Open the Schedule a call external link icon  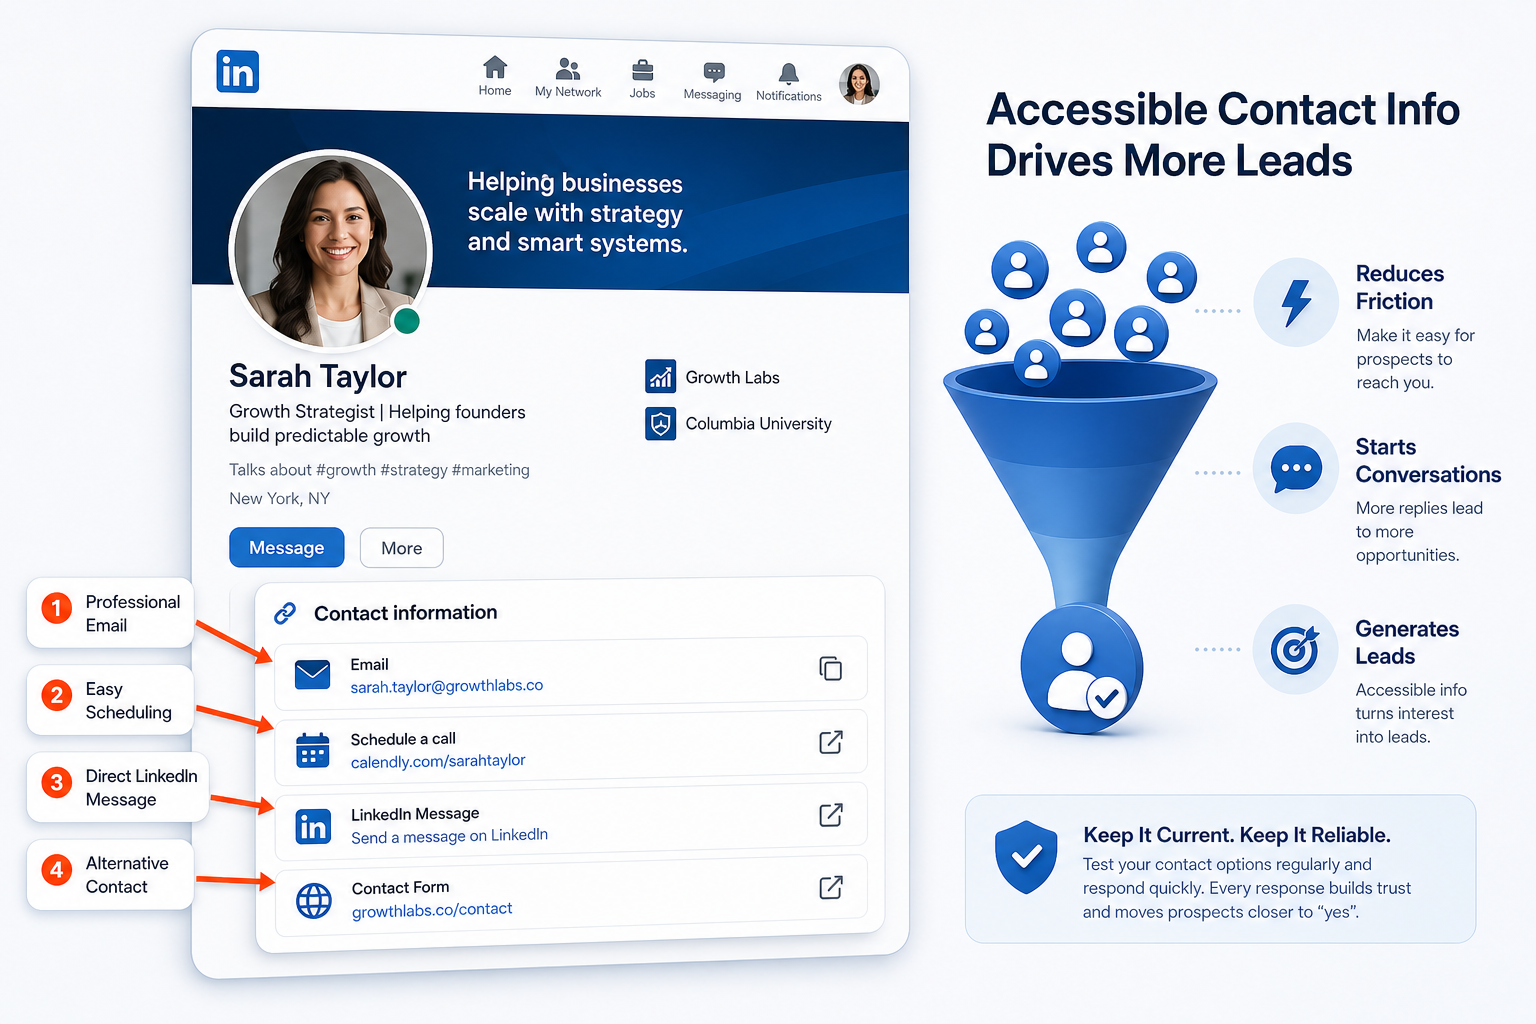coord(831,742)
